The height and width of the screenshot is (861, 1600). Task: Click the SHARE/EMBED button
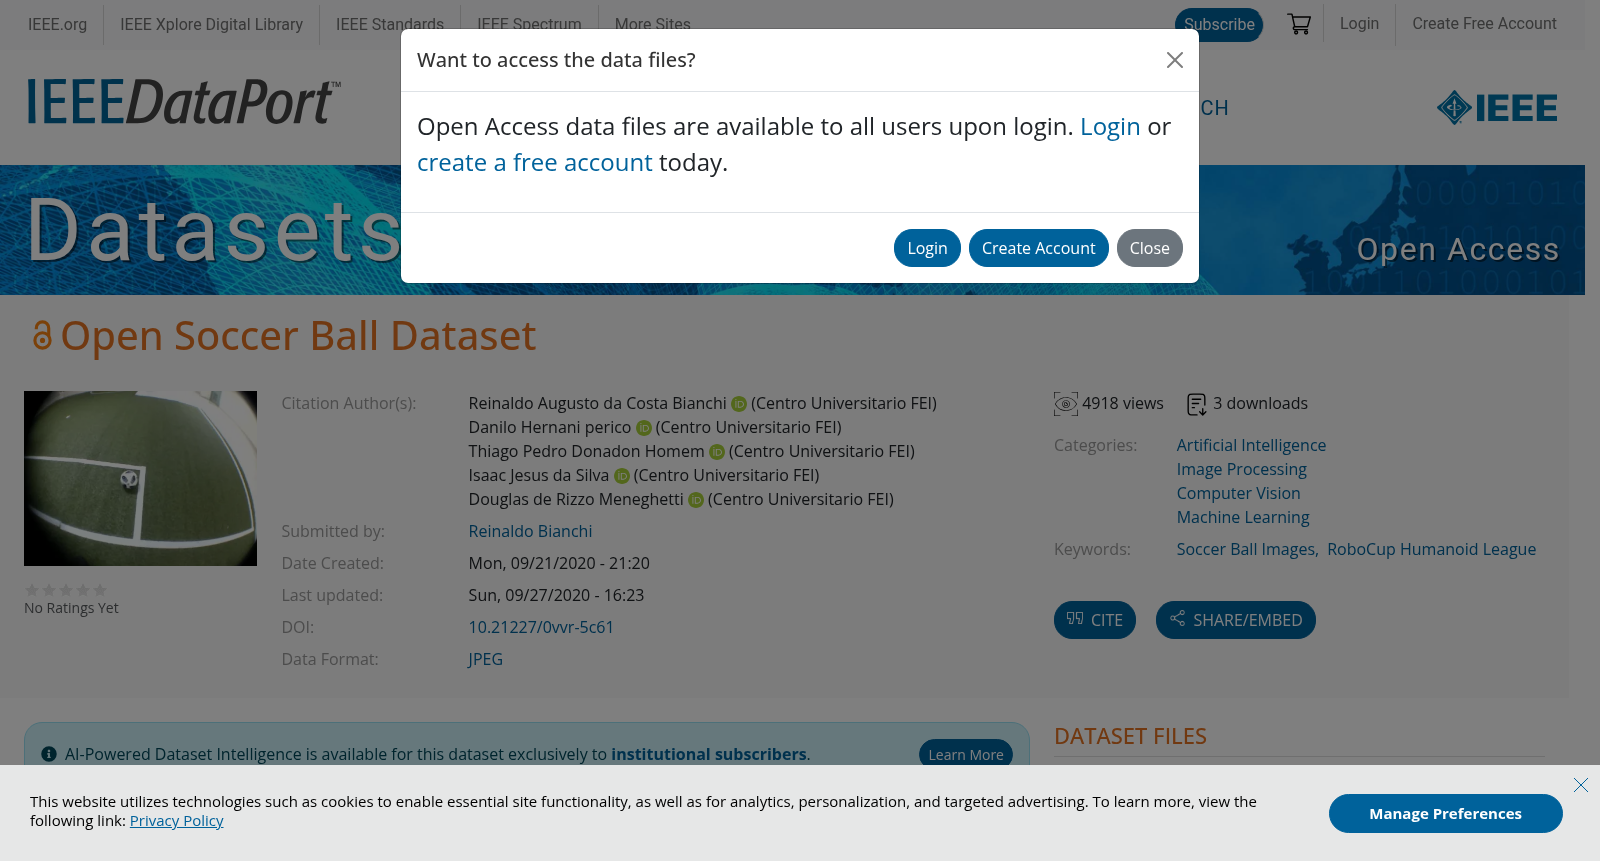click(1236, 620)
